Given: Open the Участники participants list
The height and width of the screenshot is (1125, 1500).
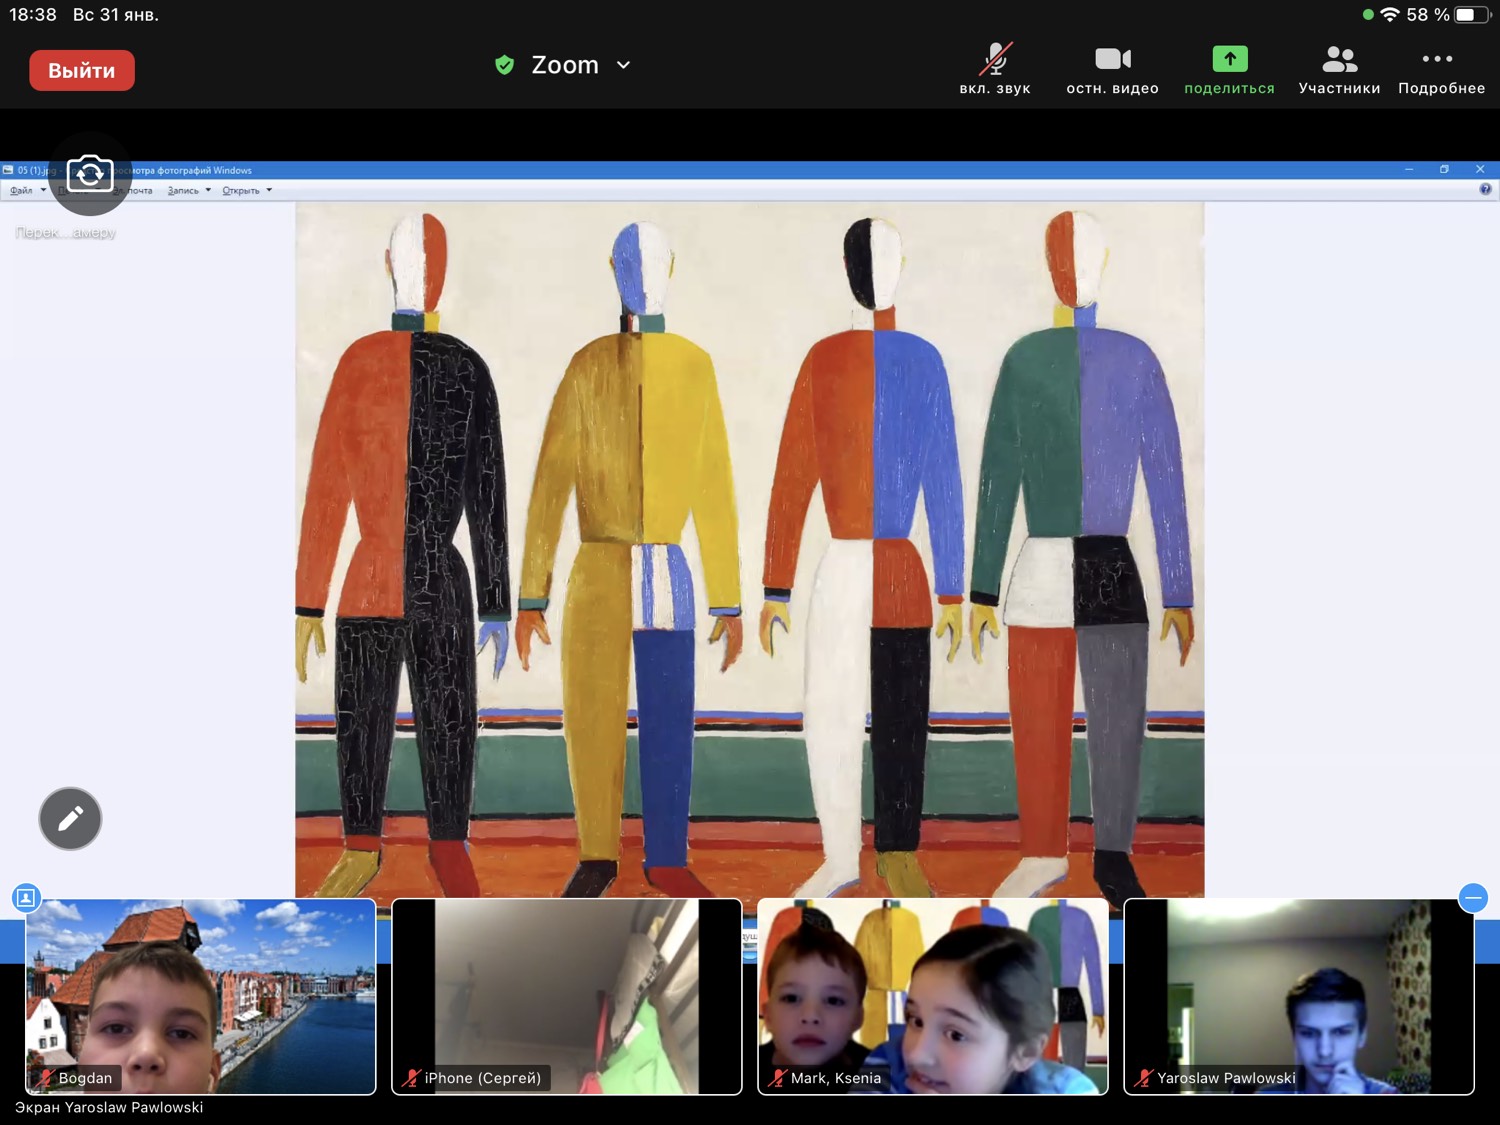Looking at the screenshot, I should coord(1339,60).
